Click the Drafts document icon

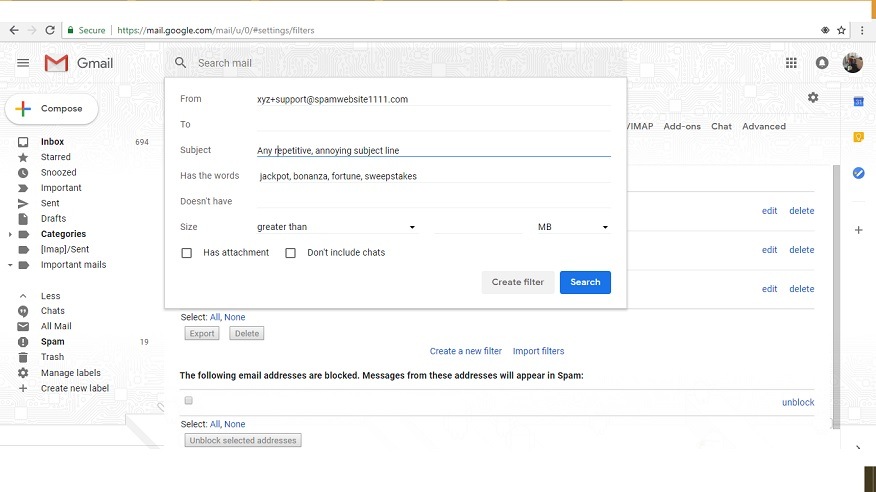[x=23, y=218]
